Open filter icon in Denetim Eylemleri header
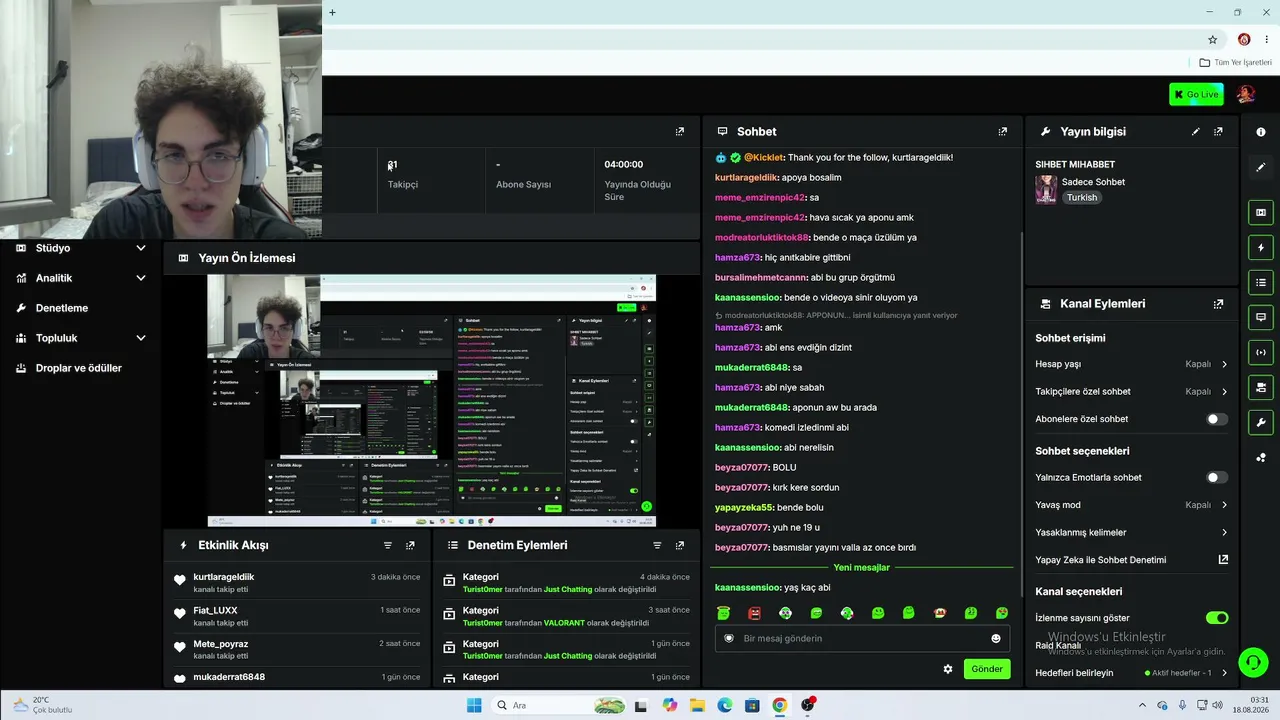The width and height of the screenshot is (1280, 720). [x=657, y=545]
